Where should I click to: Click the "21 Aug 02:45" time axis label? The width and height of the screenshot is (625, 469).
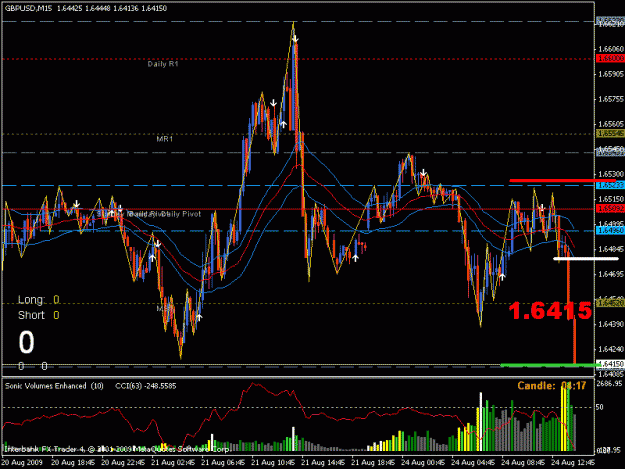[173, 463]
